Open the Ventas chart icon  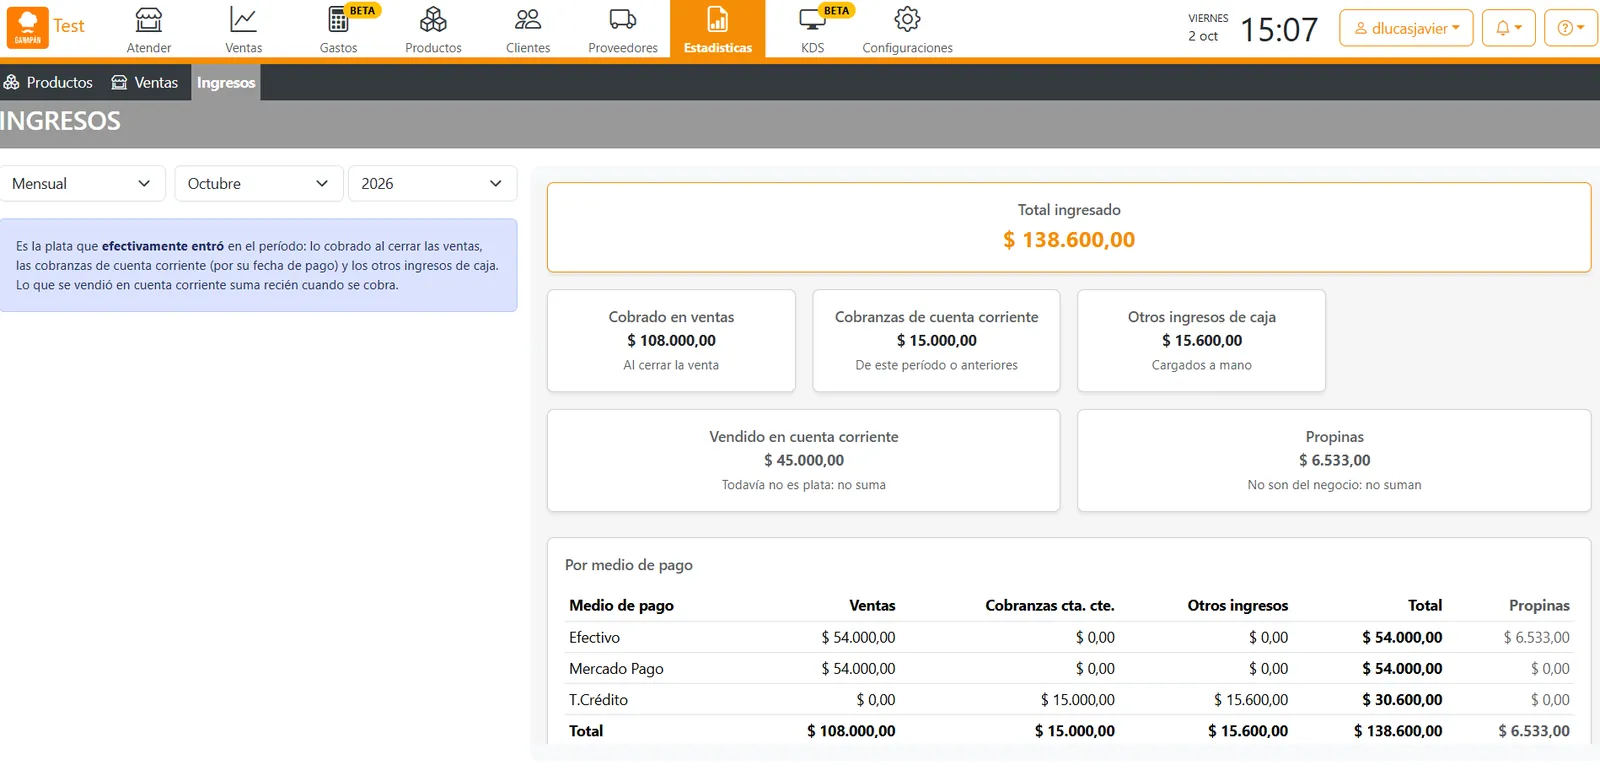[x=243, y=19]
